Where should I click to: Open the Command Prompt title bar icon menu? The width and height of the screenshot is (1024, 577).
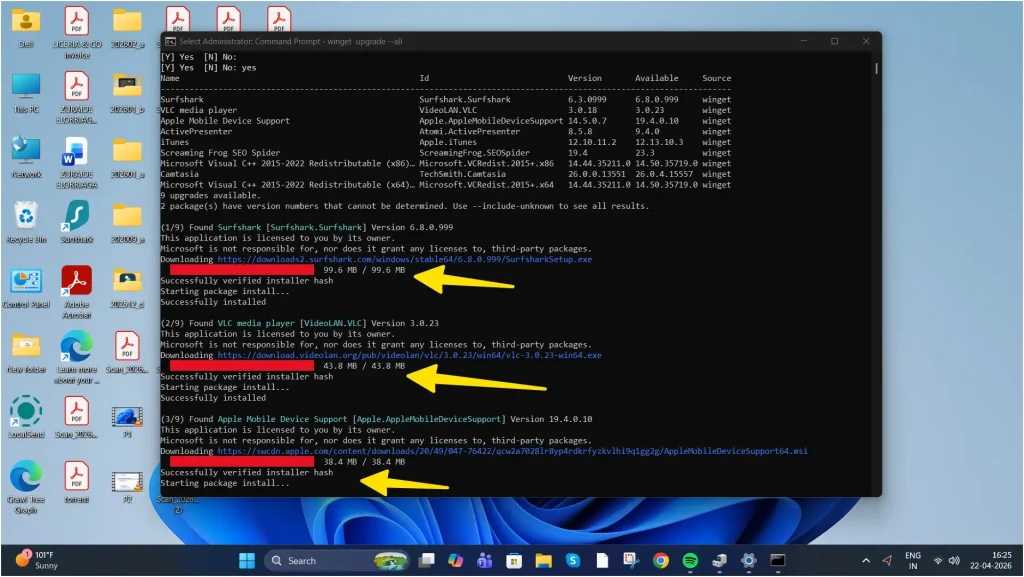(x=170, y=41)
